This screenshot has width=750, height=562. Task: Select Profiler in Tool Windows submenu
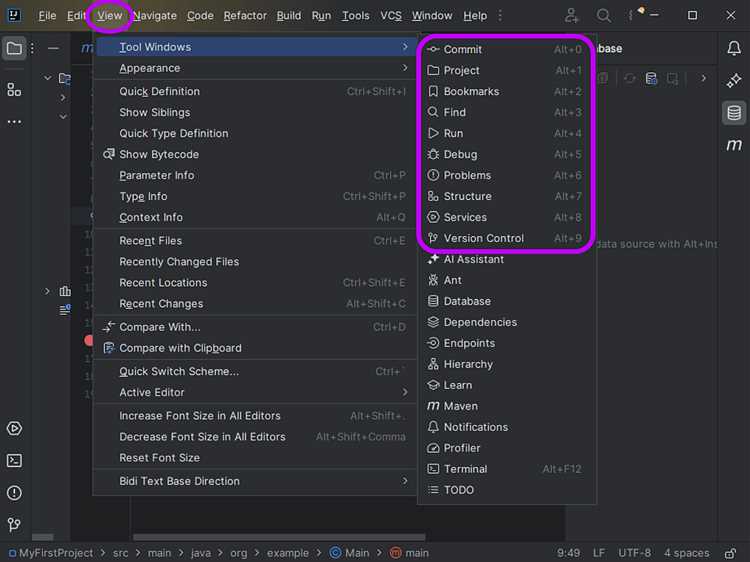click(506, 448)
